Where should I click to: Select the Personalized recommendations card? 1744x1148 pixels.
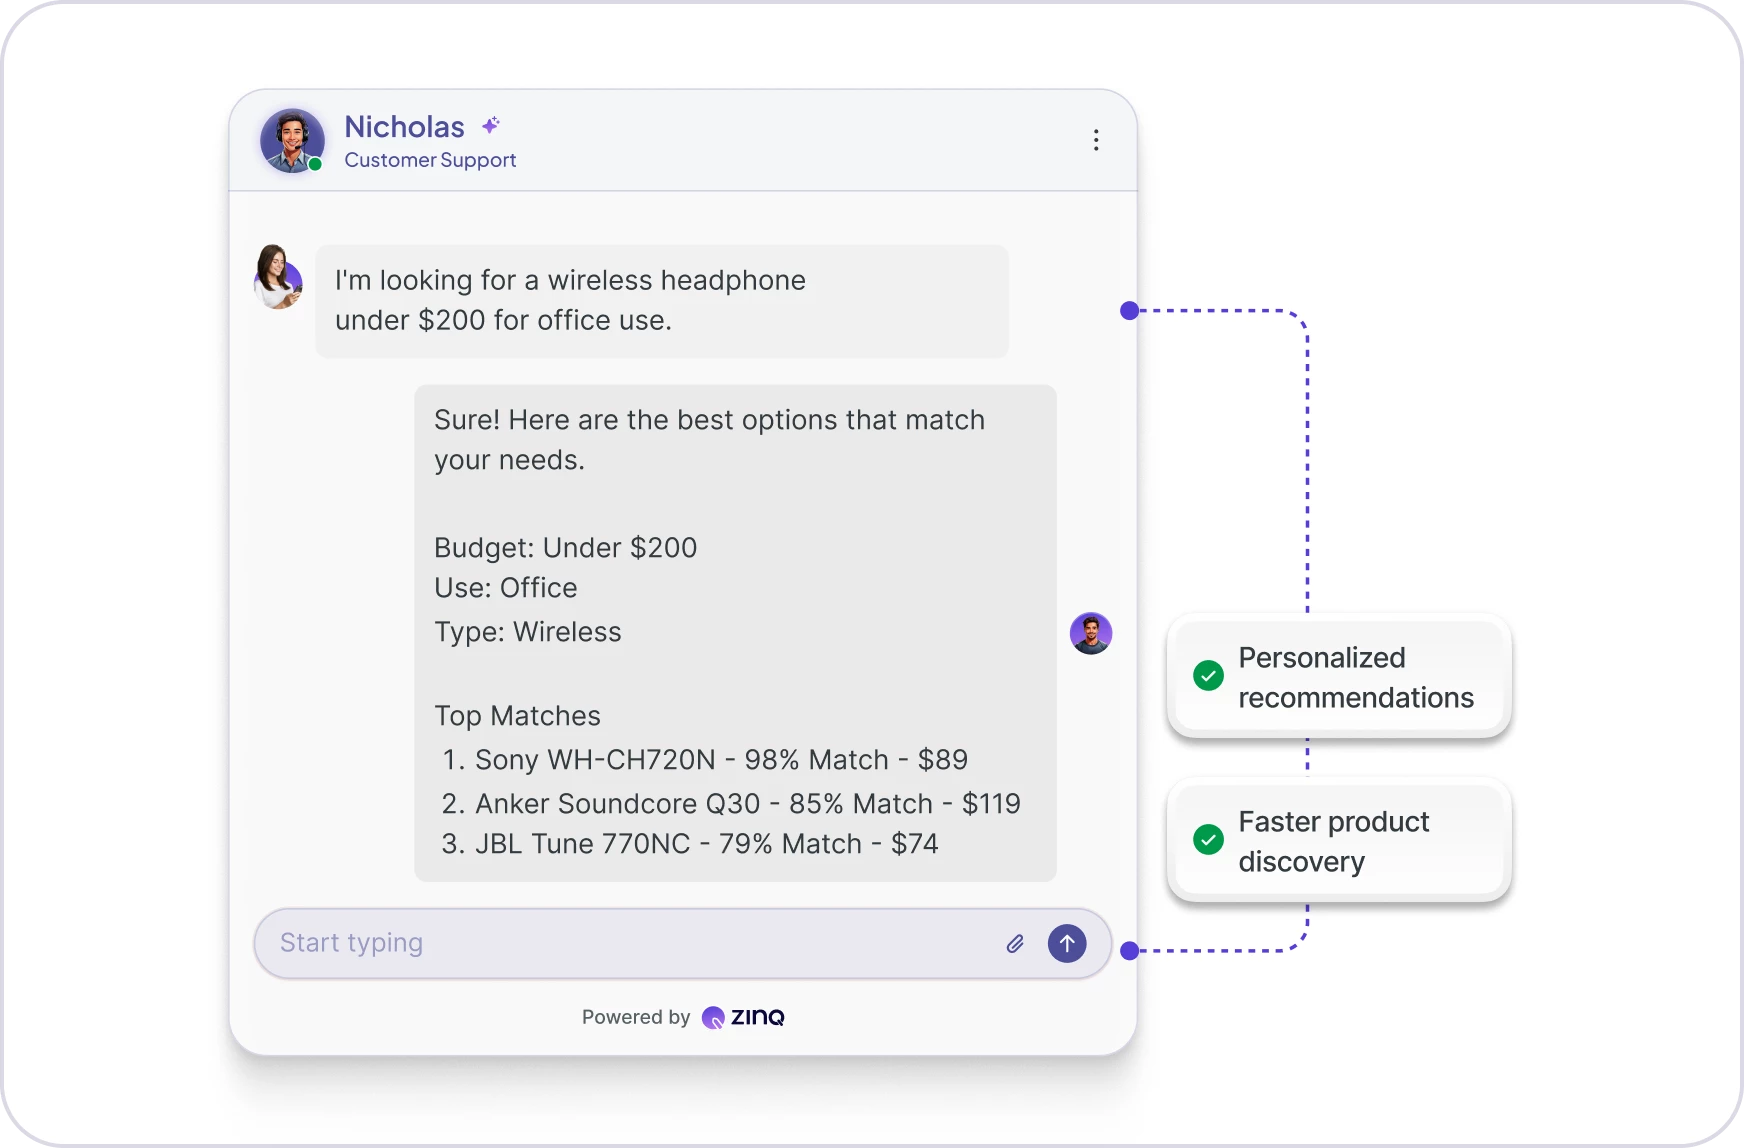coord(1339,676)
